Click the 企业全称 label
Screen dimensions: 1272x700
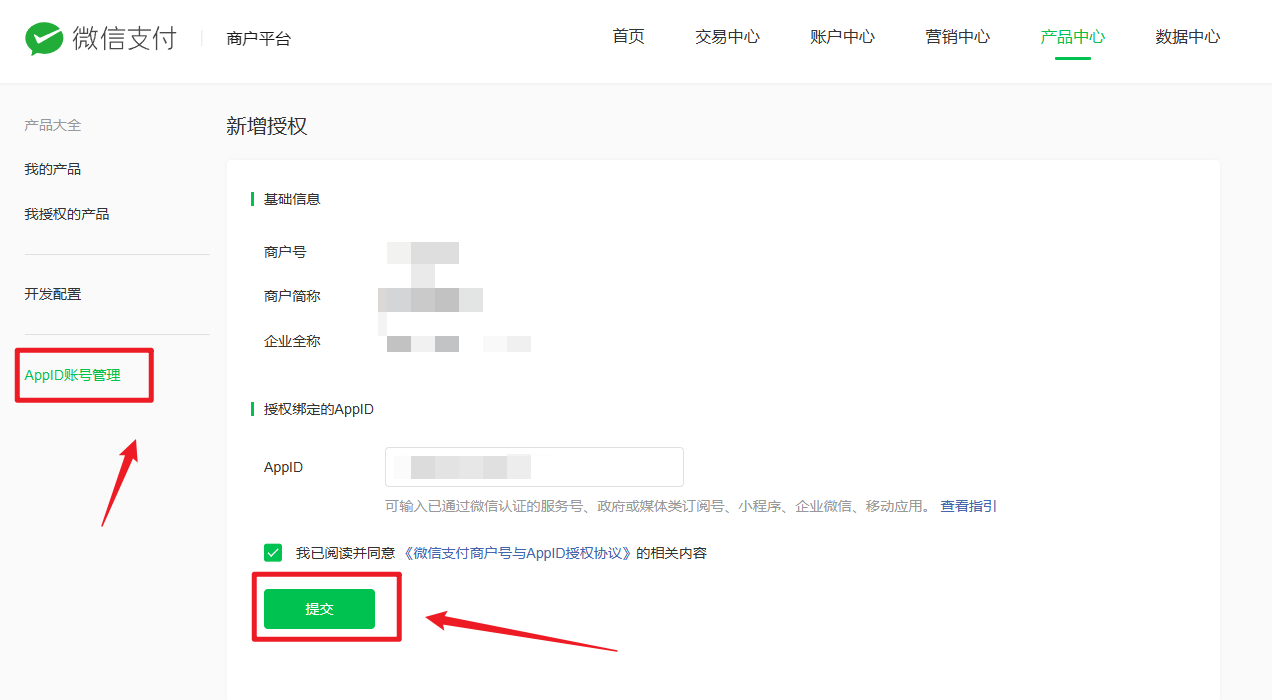292,341
